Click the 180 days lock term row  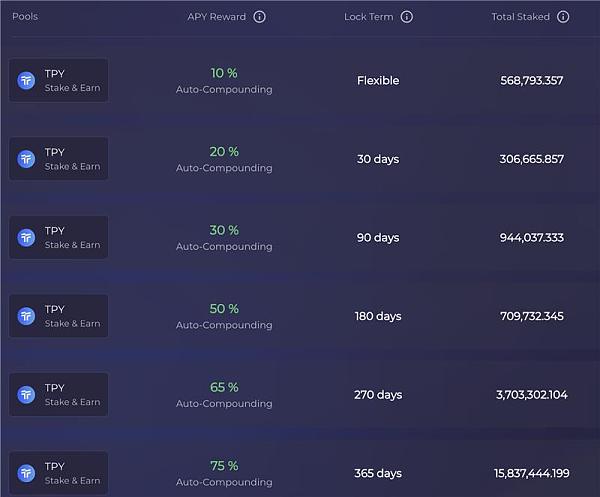(x=378, y=316)
